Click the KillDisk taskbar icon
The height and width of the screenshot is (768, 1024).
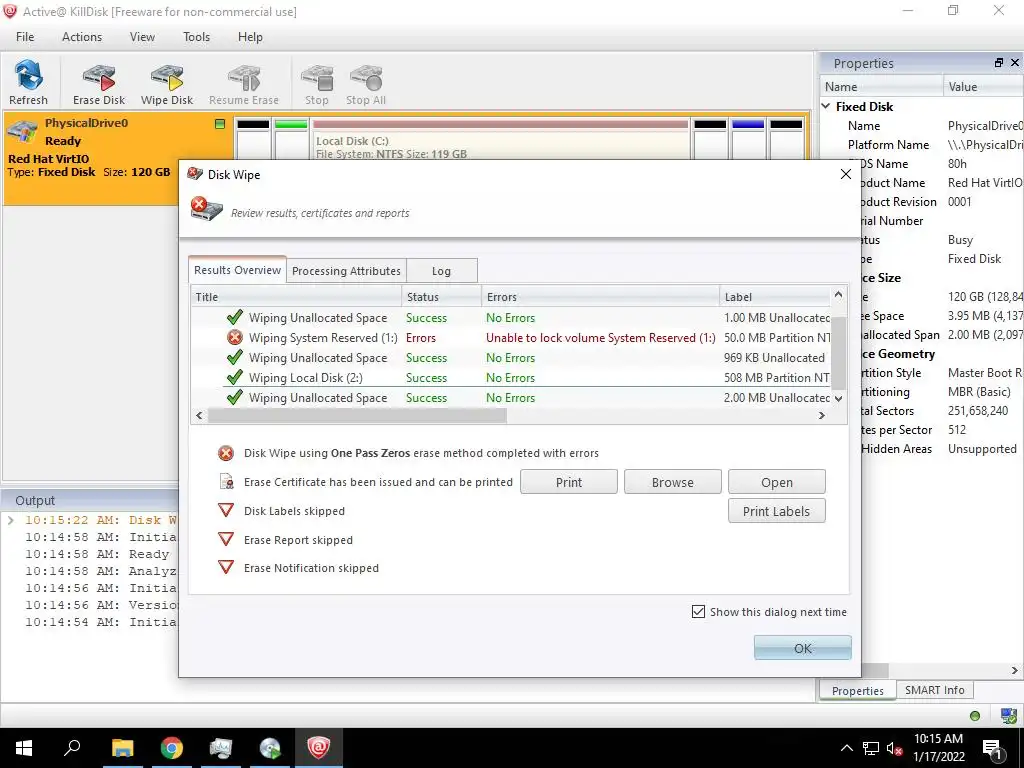click(x=319, y=748)
